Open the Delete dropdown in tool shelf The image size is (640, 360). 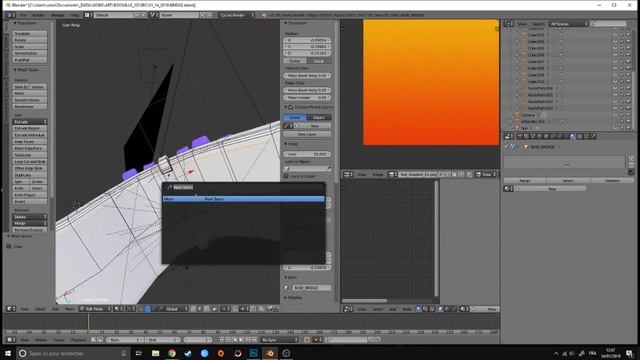pyautogui.click(x=30, y=217)
